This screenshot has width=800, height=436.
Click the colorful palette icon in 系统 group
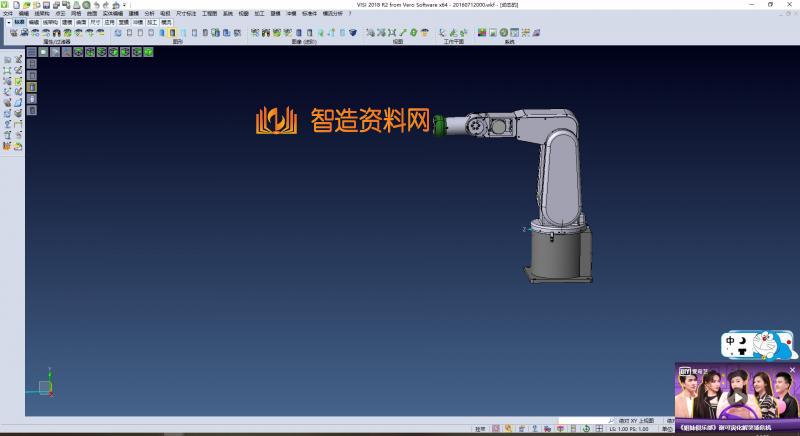[481, 33]
